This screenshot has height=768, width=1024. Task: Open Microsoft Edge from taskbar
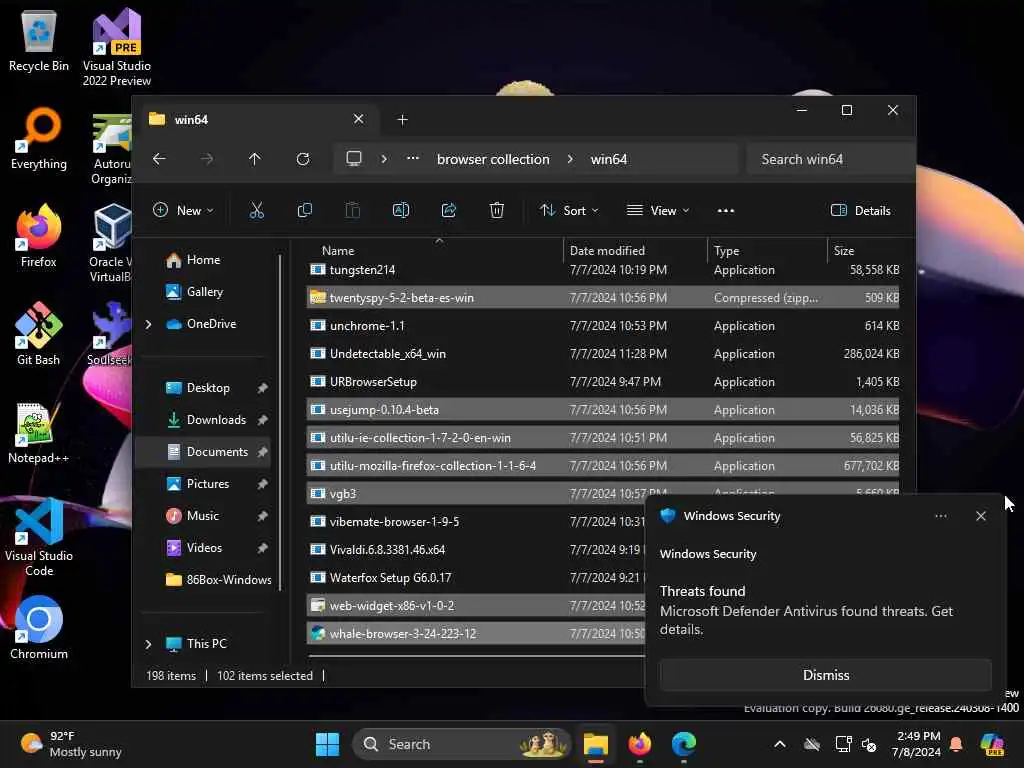684,744
